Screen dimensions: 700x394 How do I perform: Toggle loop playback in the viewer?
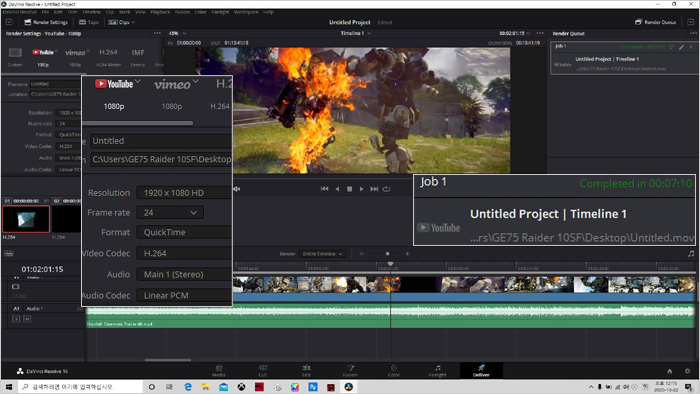click(387, 189)
